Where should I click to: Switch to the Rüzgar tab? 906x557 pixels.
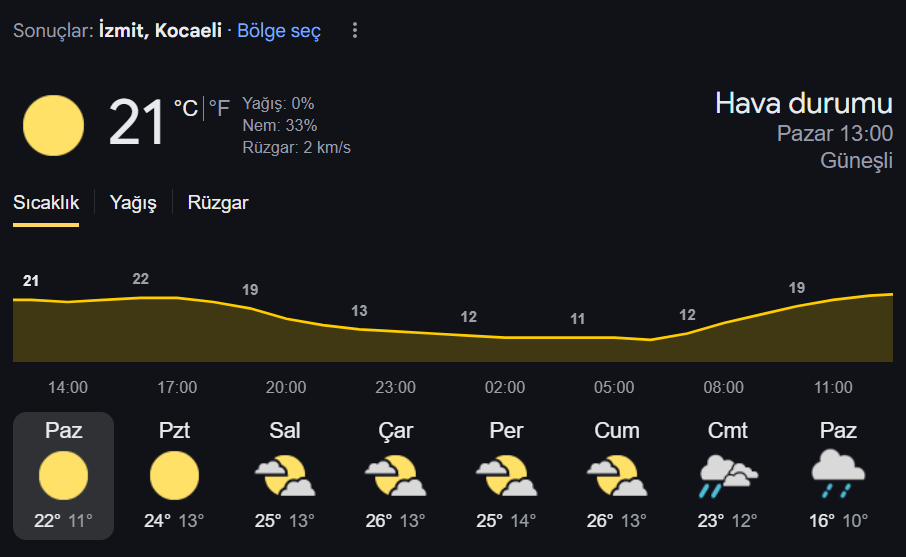218,203
